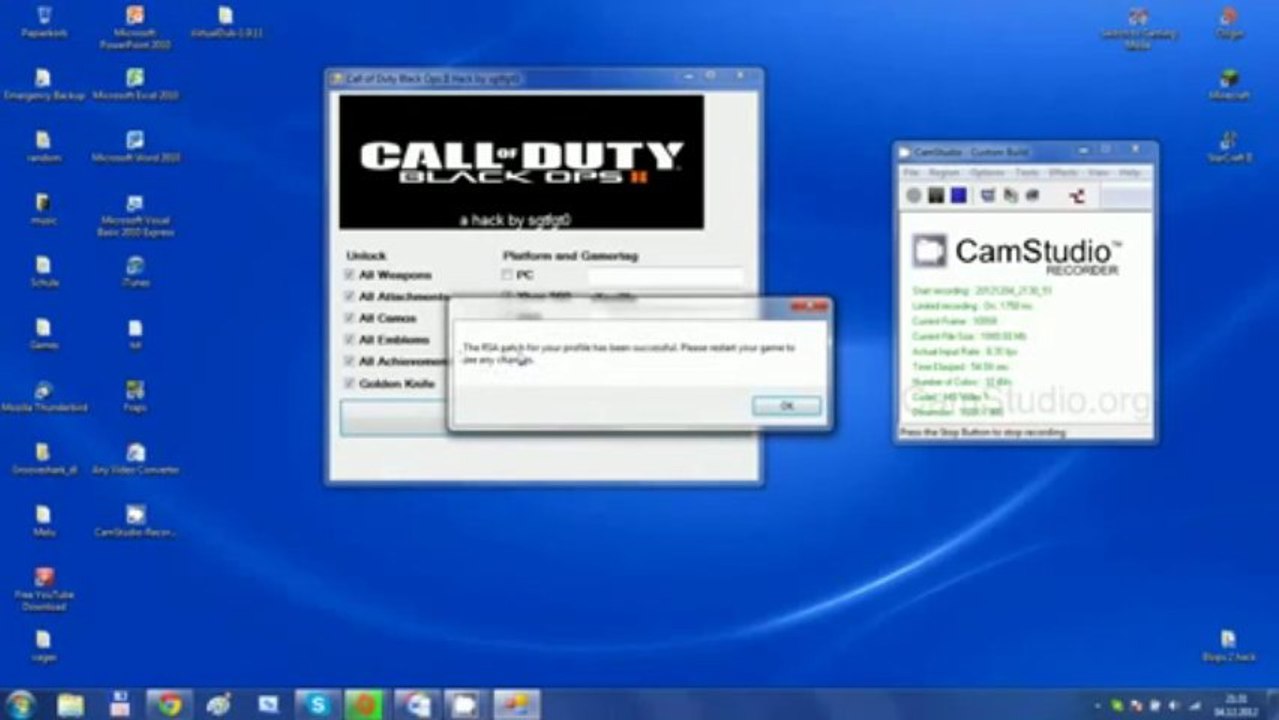
Task: Click OK in the RSA patch dialog
Action: (787, 406)
